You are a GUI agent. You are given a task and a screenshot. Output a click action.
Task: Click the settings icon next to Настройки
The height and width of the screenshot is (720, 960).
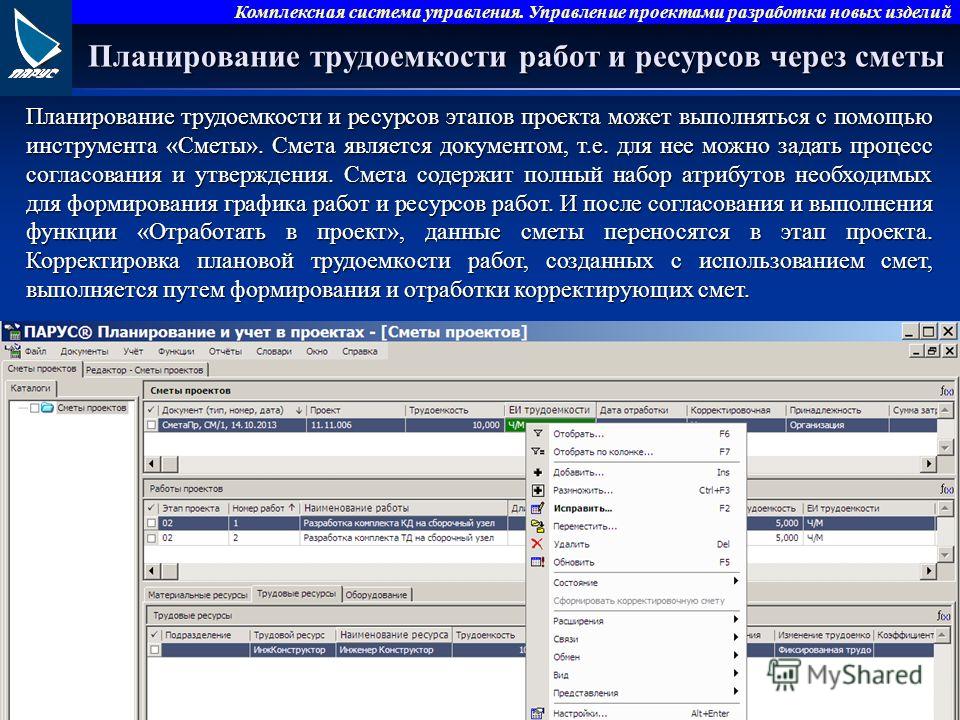point(538,713)
